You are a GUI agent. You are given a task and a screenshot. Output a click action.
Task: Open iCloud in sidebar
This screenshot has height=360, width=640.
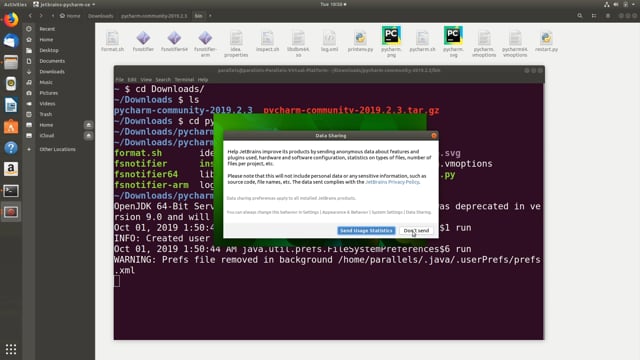(47, 136)
